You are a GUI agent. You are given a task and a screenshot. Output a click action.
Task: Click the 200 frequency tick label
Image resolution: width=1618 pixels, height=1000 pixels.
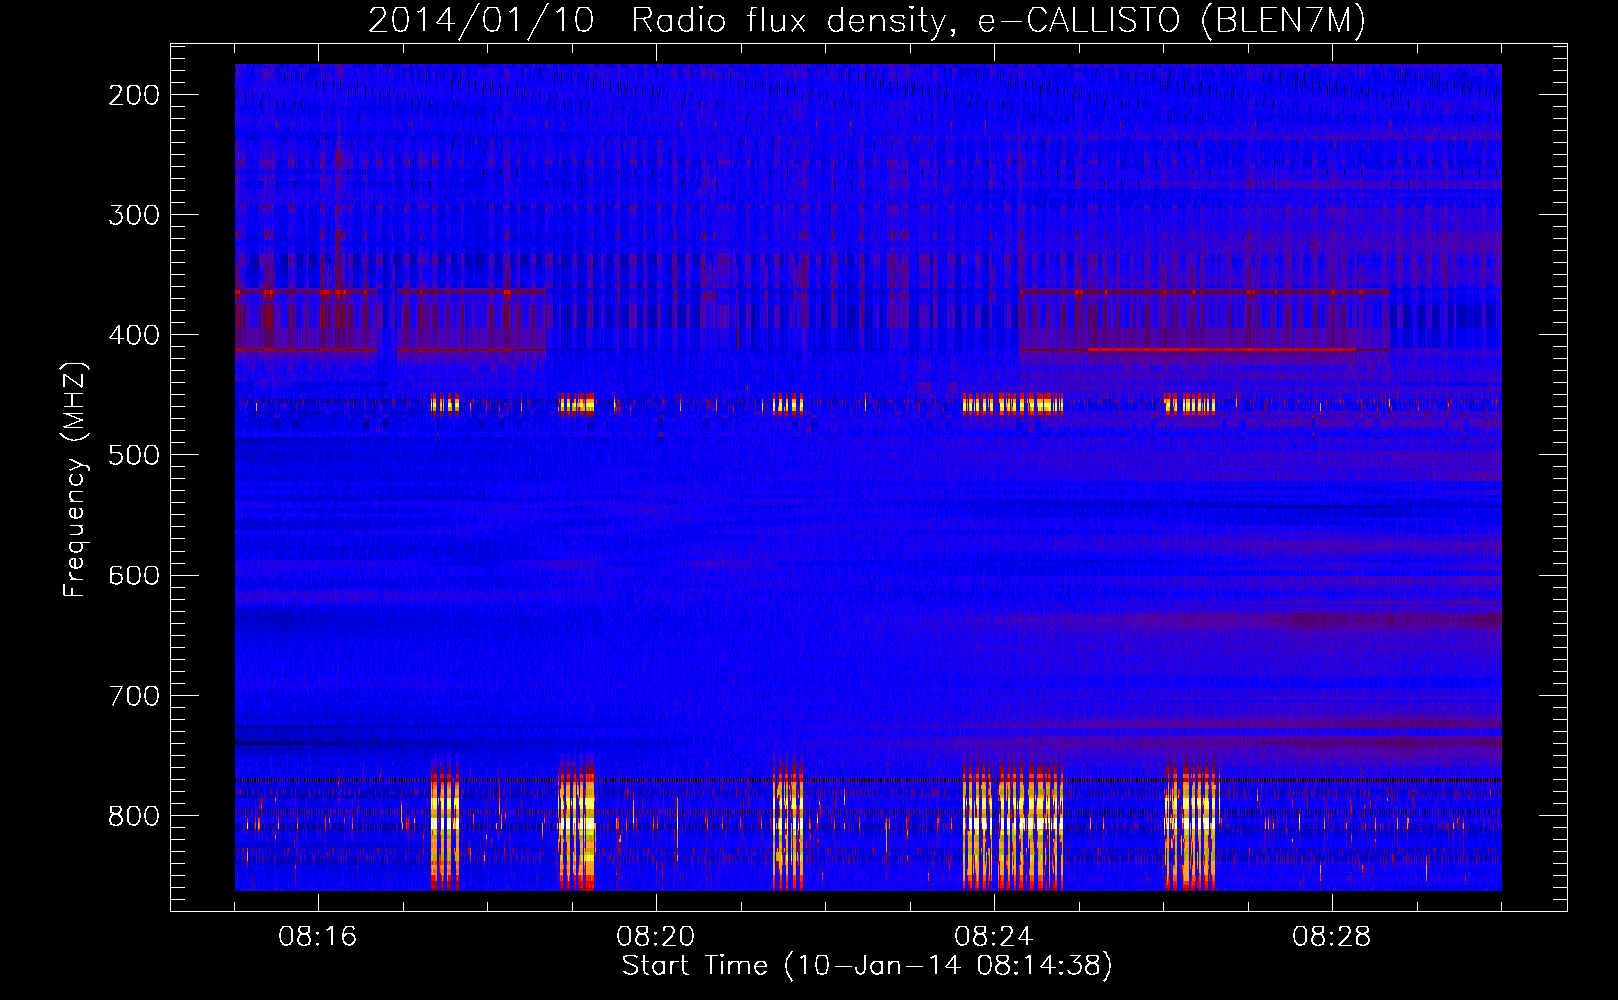pyautogui.click(x=134, y=95)
